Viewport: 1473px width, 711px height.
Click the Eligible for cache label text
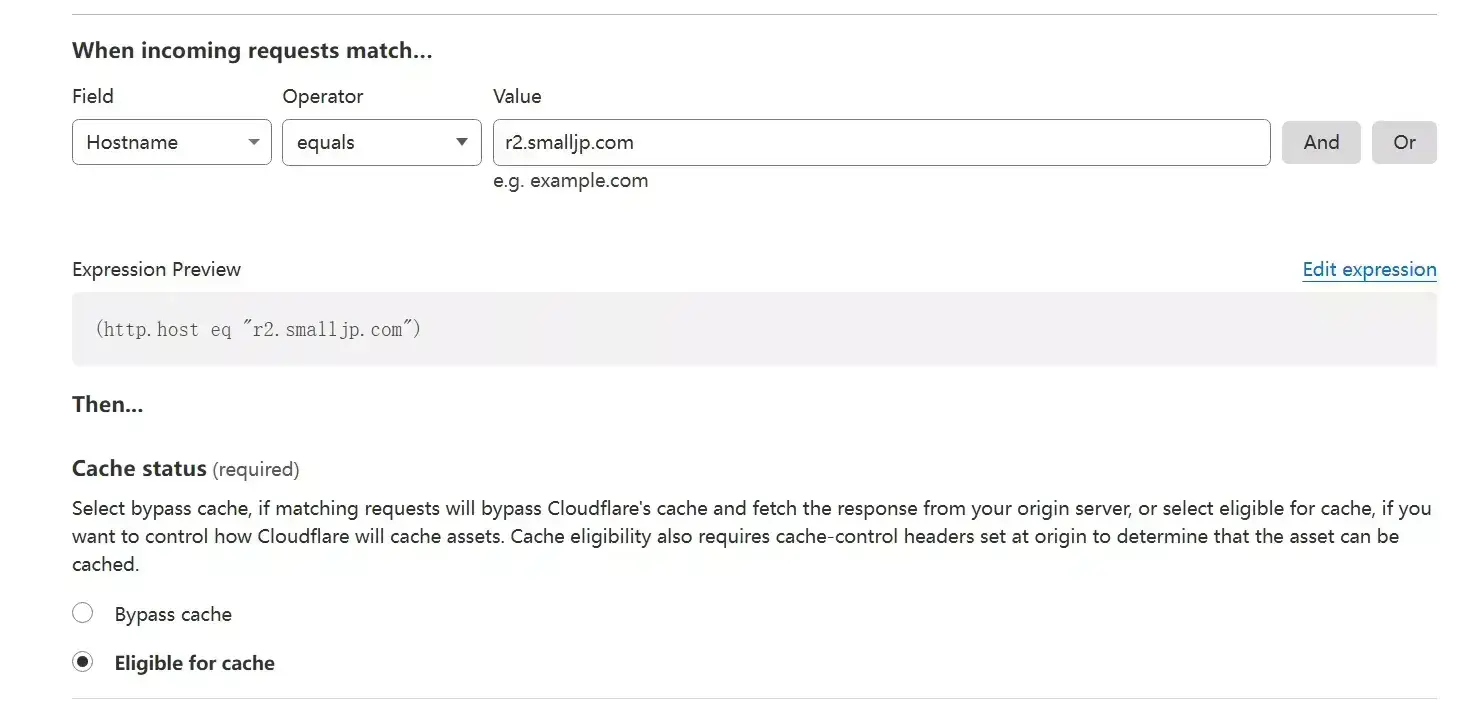195,663
